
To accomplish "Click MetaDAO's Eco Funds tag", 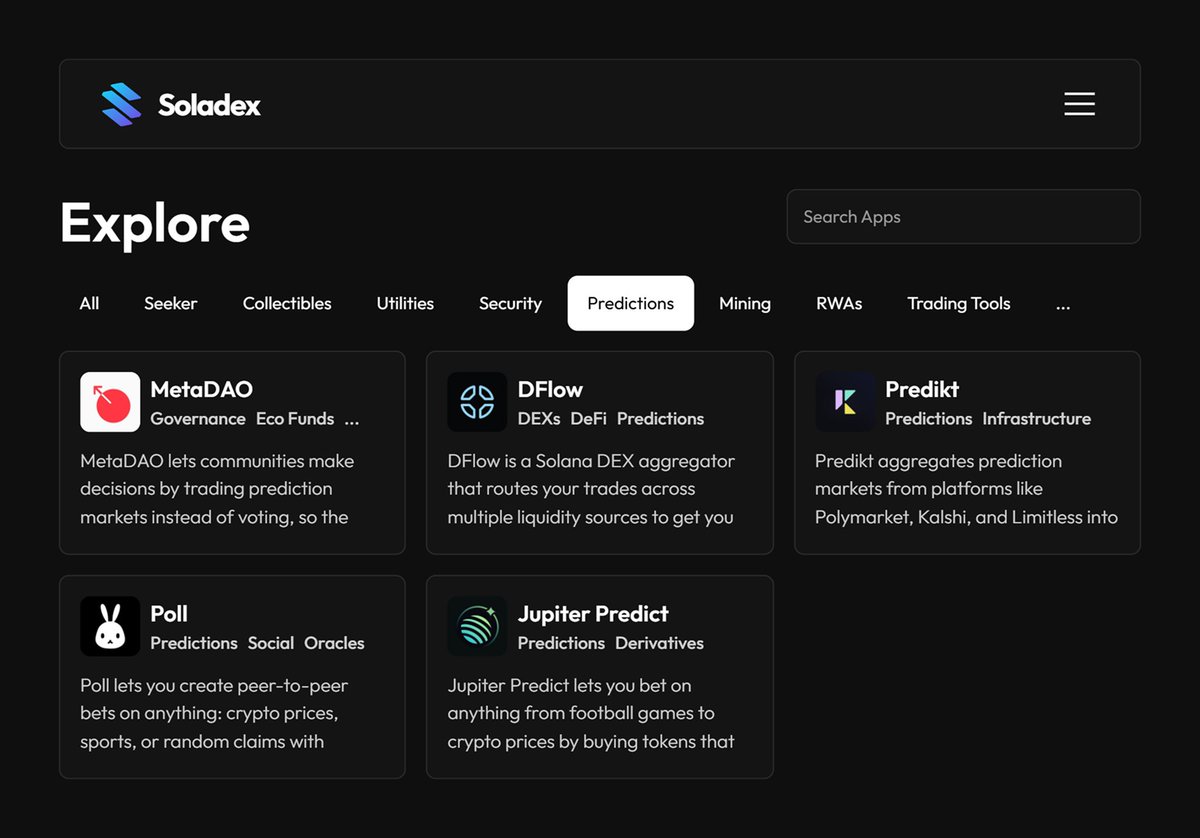I will (x=295, y=419).
